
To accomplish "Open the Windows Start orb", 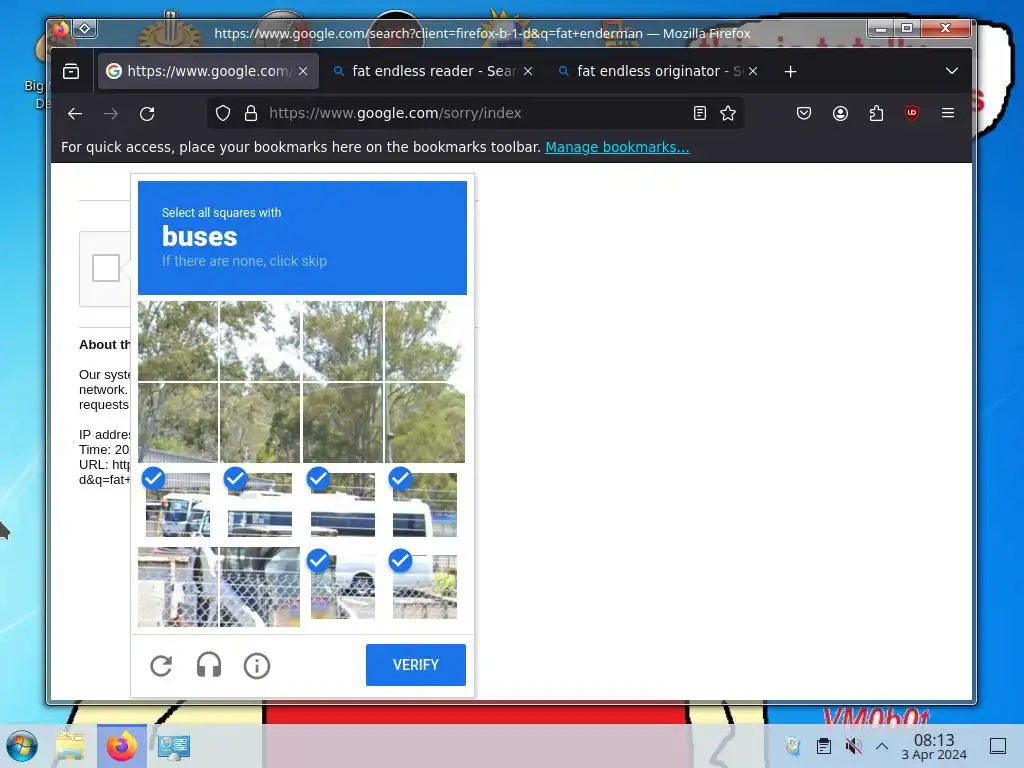I will click(22, 746).
